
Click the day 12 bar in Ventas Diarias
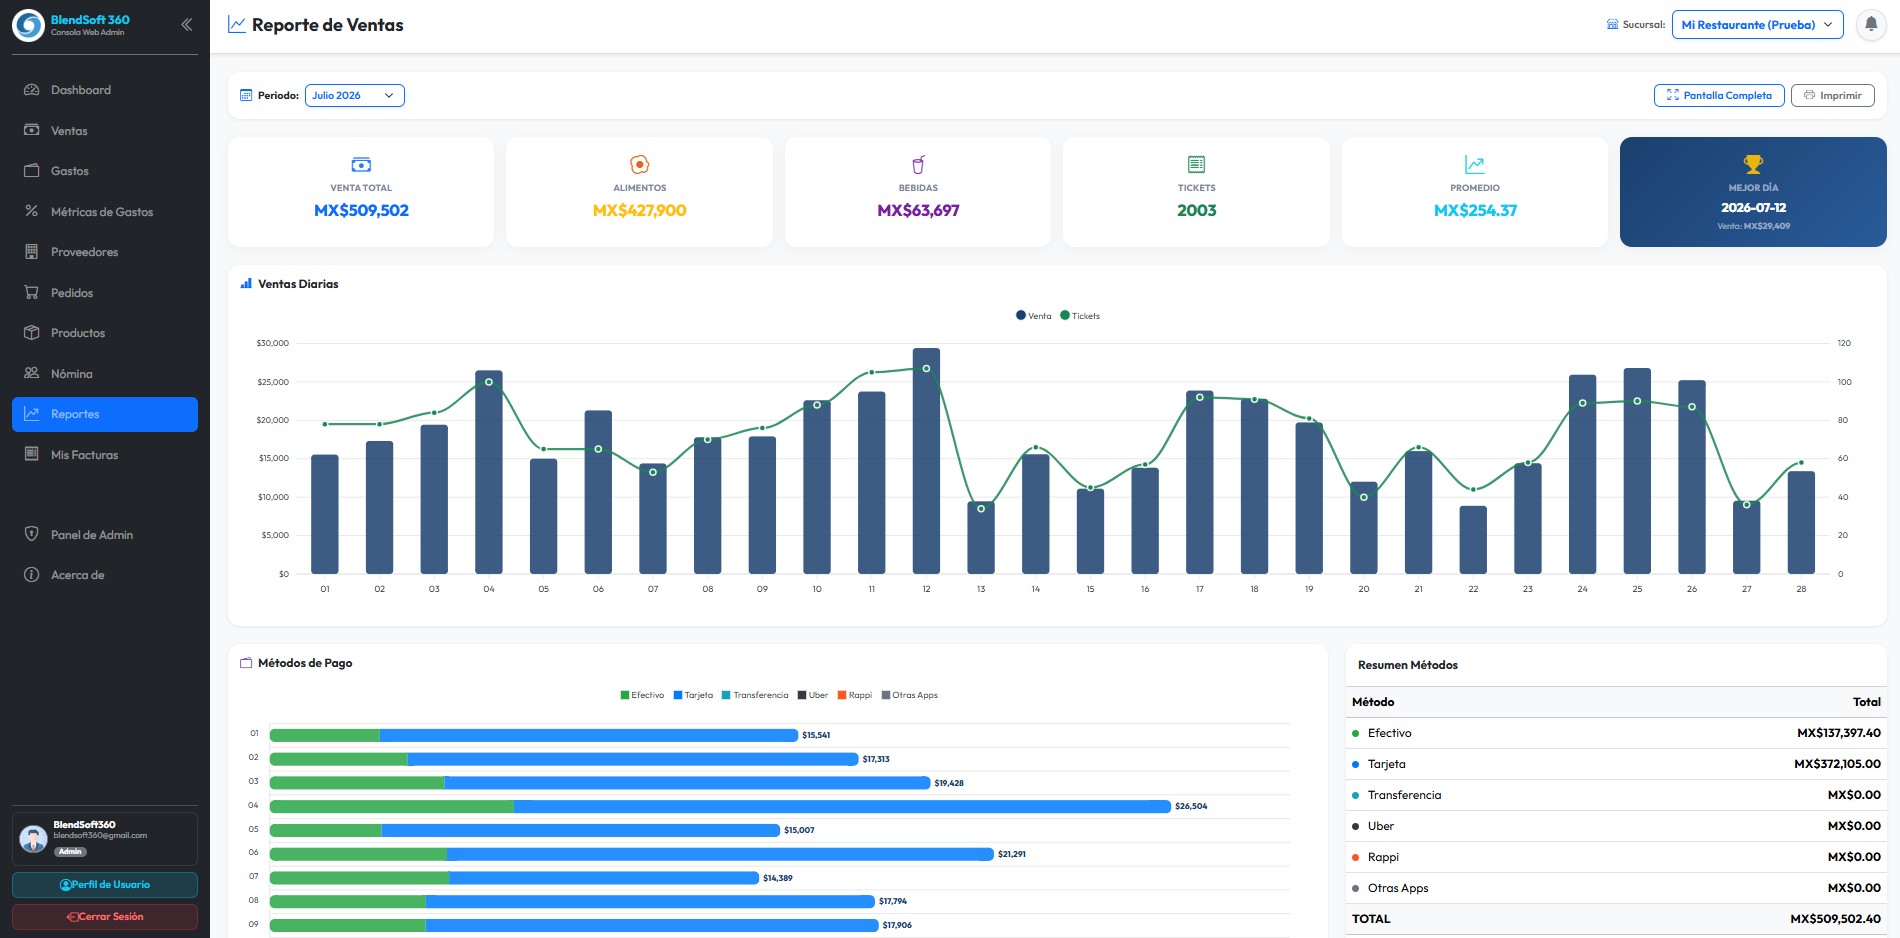[x=926, y=461]
